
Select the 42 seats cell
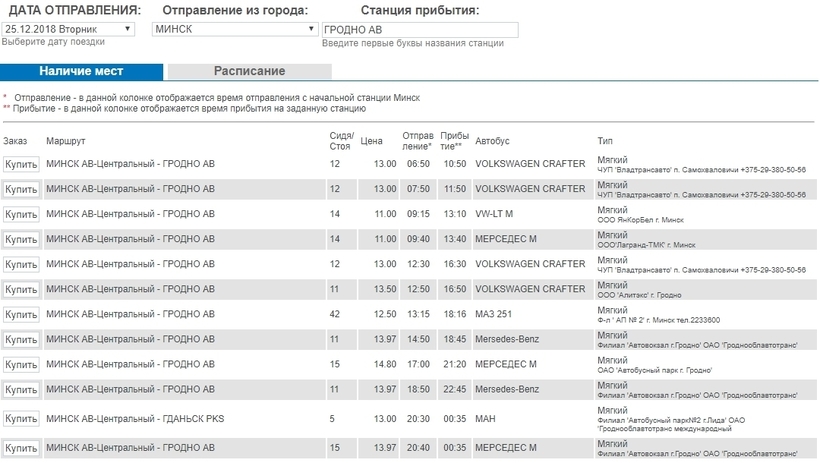[335, 314]
